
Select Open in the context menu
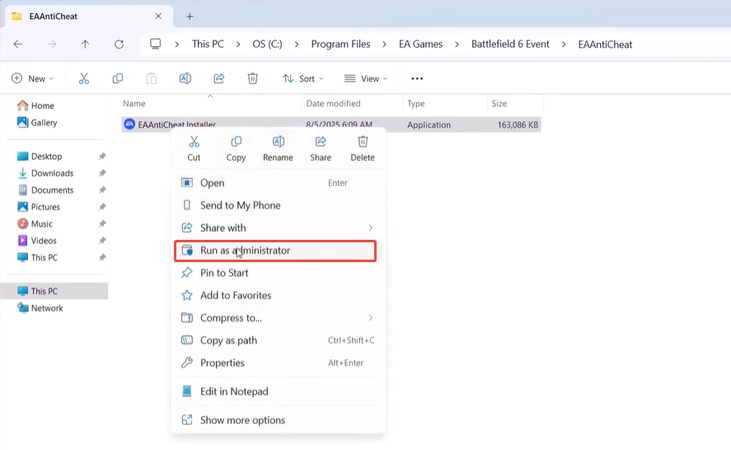(278, 183)
